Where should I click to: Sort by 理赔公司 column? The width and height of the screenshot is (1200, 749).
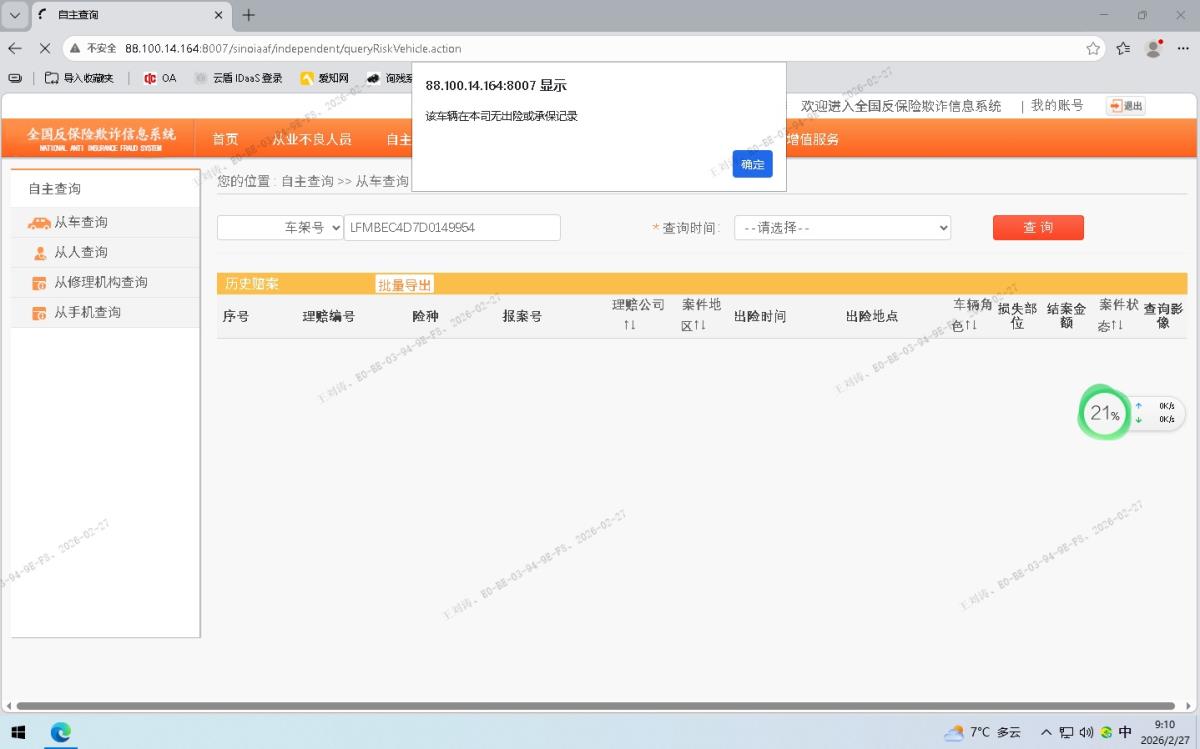point(638,315)
